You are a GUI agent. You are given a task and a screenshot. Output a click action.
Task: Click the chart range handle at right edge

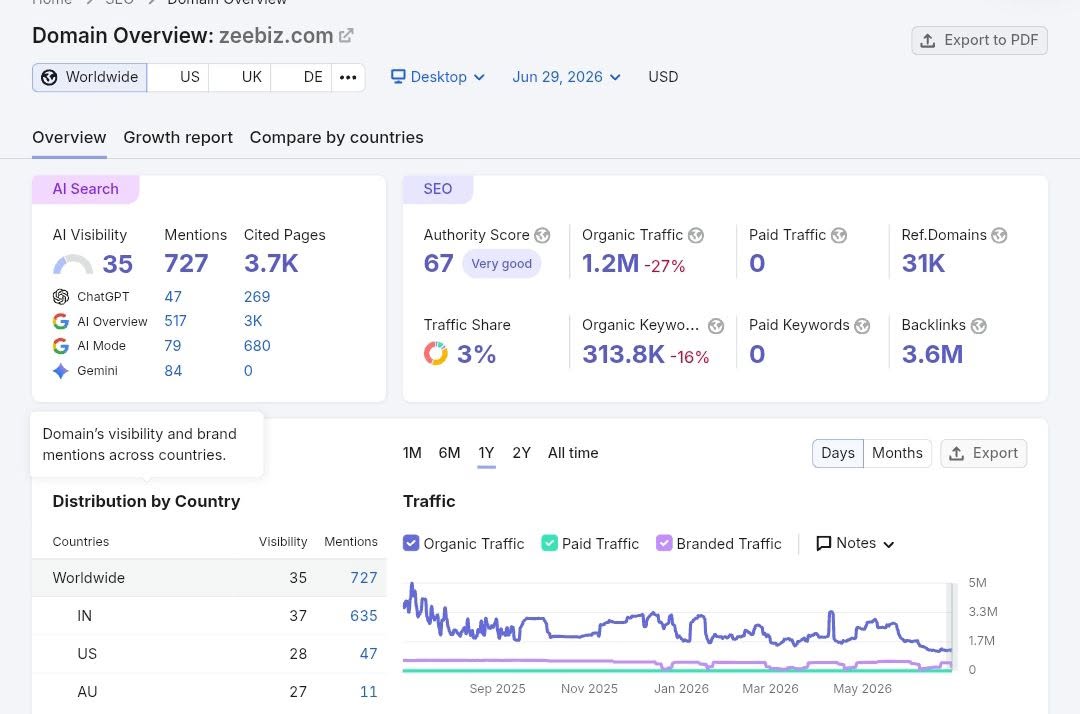952,627
